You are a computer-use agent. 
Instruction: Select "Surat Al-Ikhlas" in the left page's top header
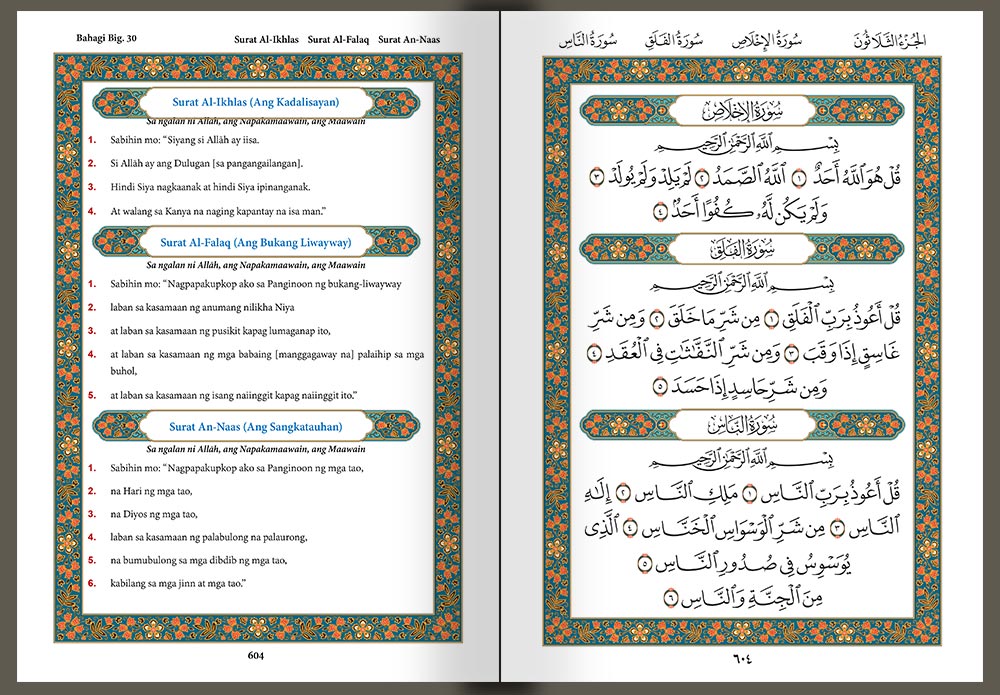pos(266,40)
